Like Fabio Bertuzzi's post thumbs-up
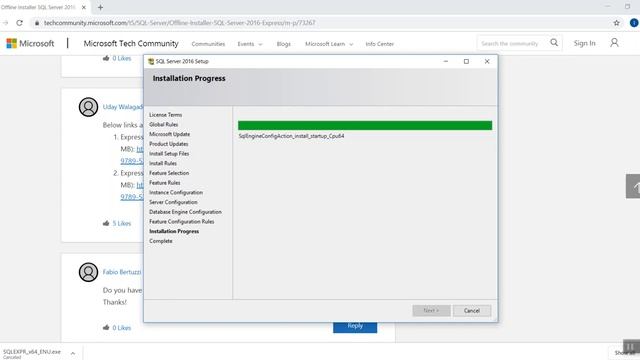The image size is (640, 360). [x=106, y=327]
